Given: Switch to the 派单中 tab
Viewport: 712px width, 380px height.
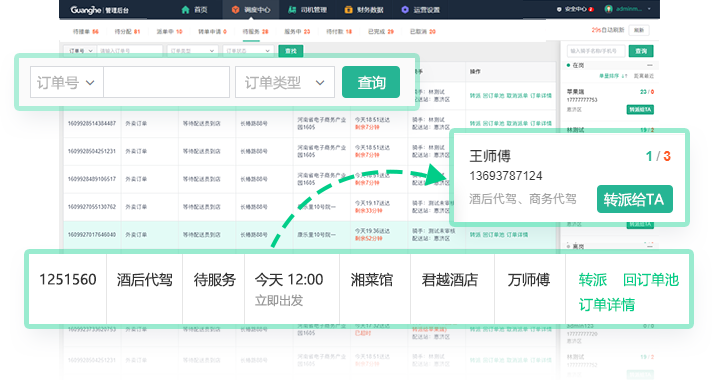Looking at the screenshot, I should click(169, 32).
